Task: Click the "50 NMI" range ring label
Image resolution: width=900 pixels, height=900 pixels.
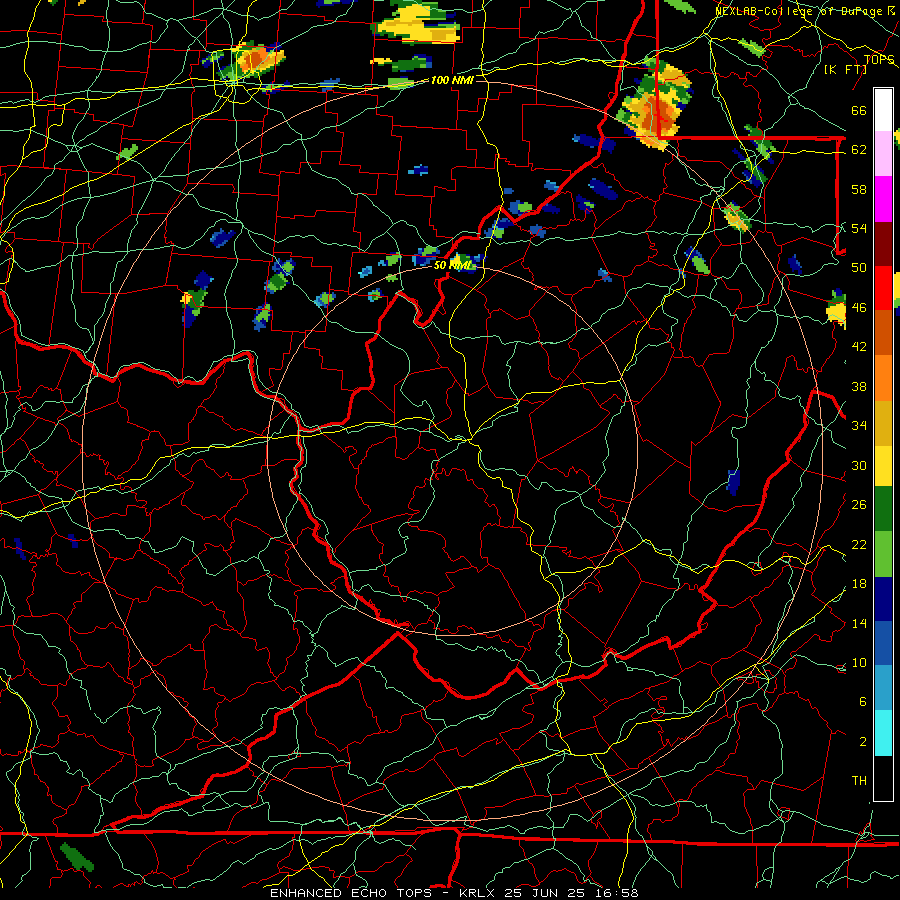Action: coord(452,265)
